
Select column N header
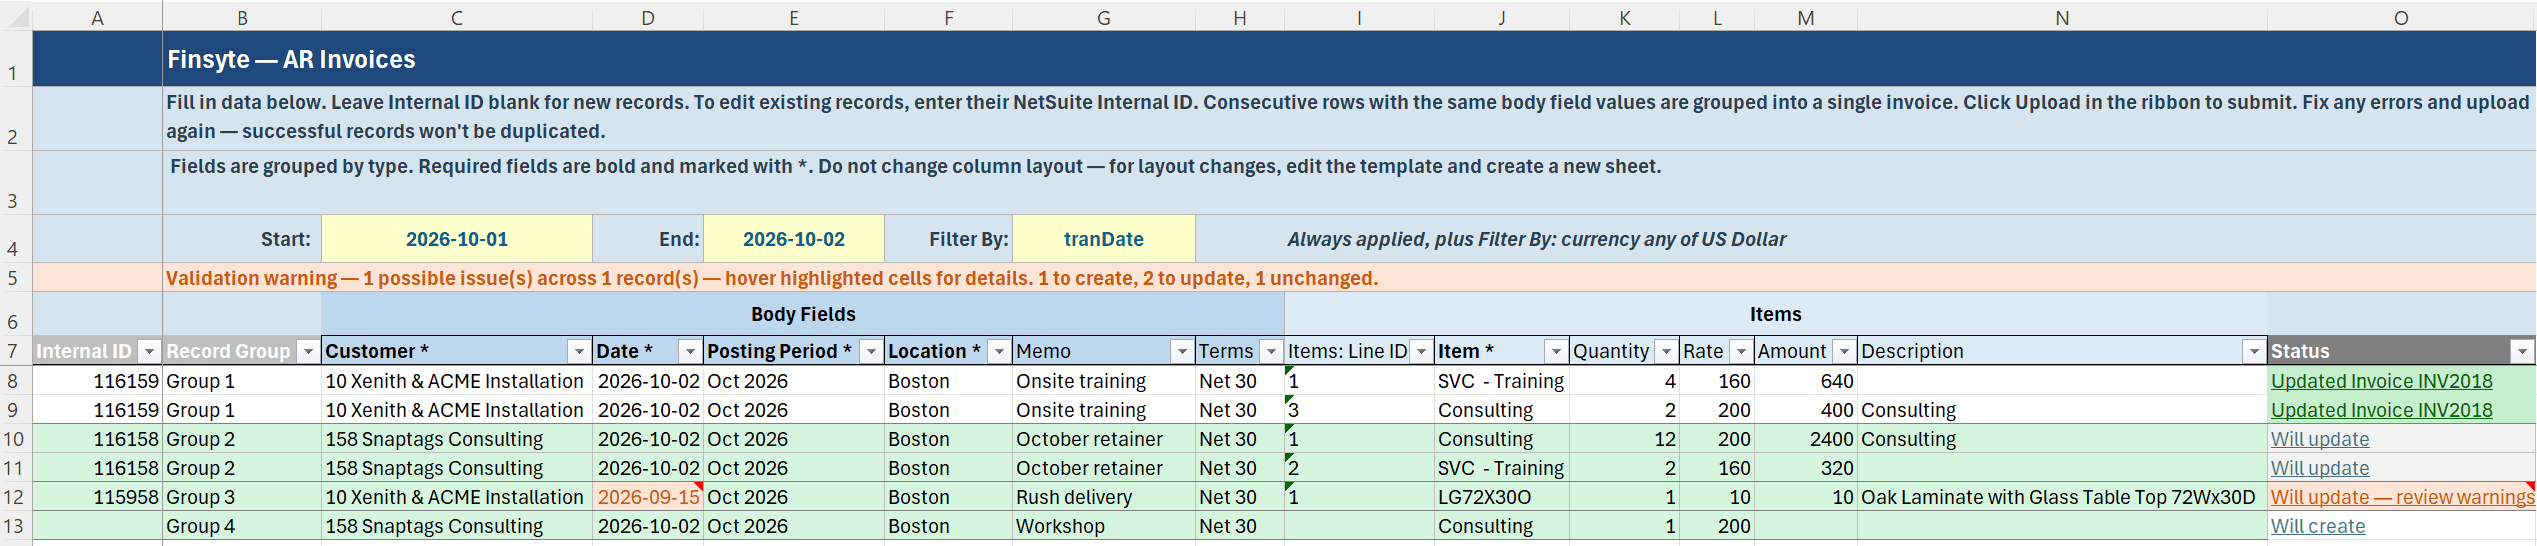click(2062, 18)
